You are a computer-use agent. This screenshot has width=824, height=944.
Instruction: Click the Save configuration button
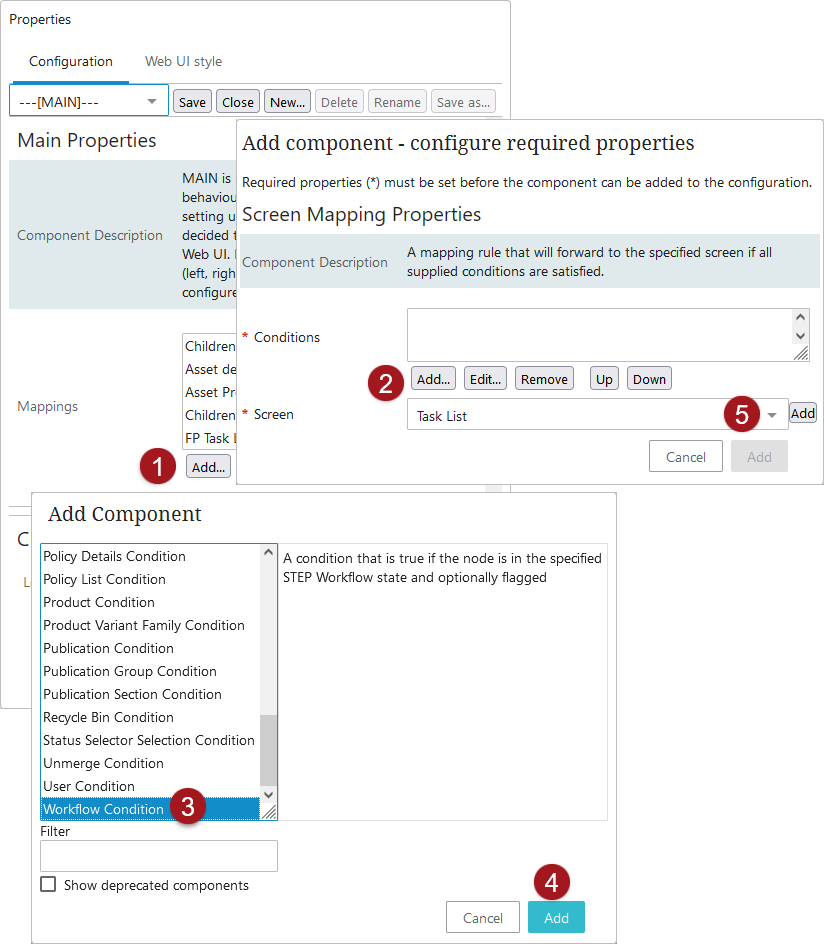click(x=192, y=102)
